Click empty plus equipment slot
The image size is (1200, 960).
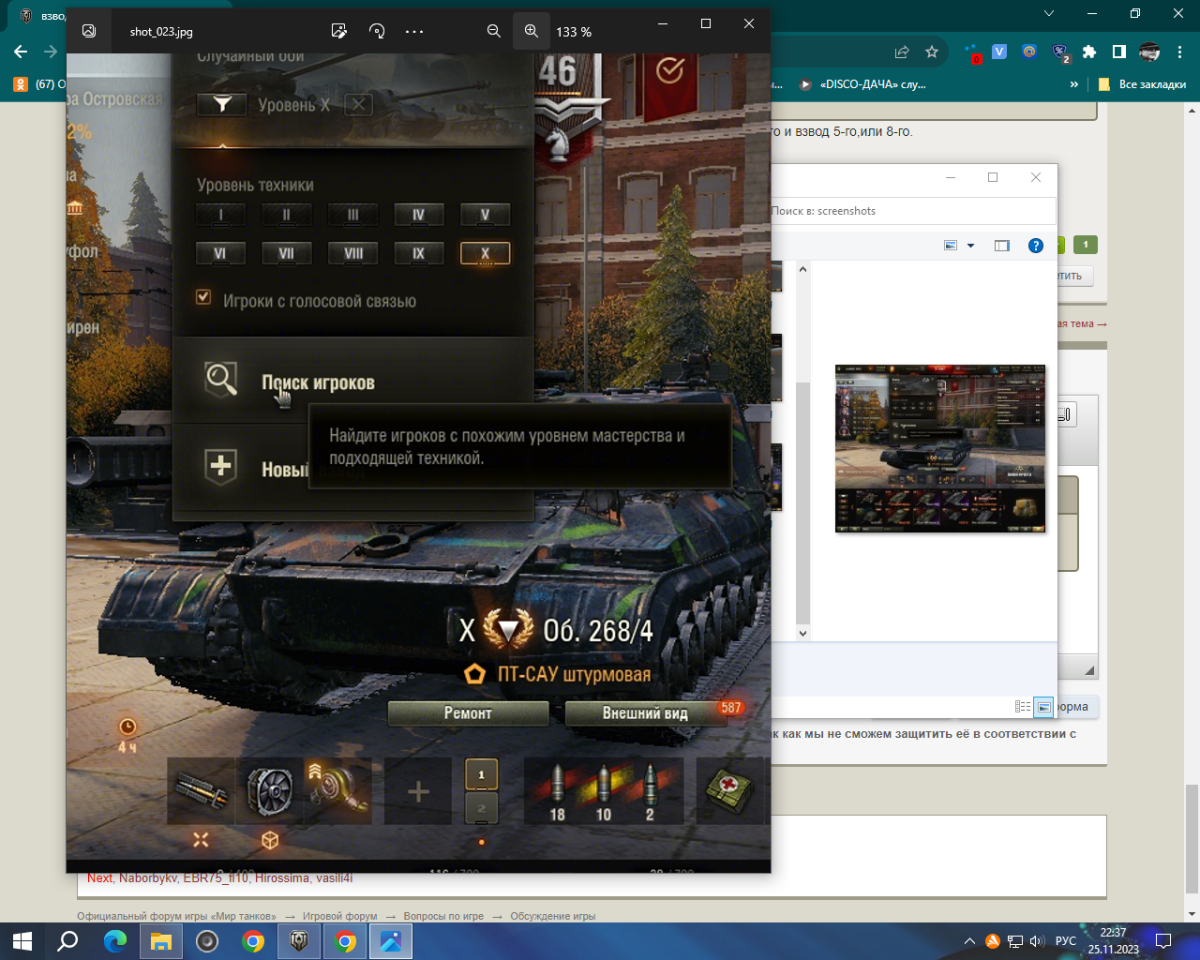(418, 792)
